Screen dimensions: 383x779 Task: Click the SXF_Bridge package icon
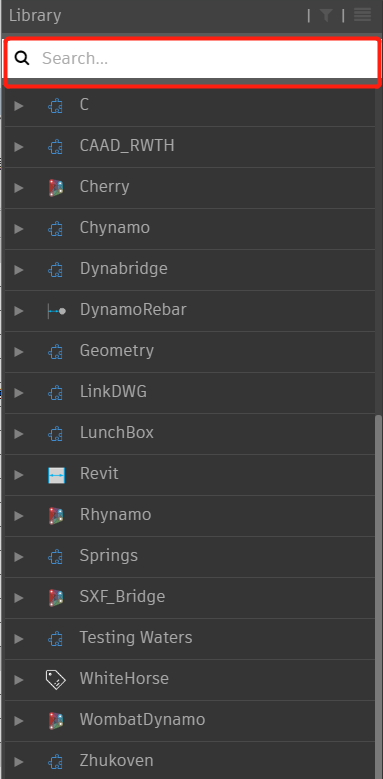(56, 598)
